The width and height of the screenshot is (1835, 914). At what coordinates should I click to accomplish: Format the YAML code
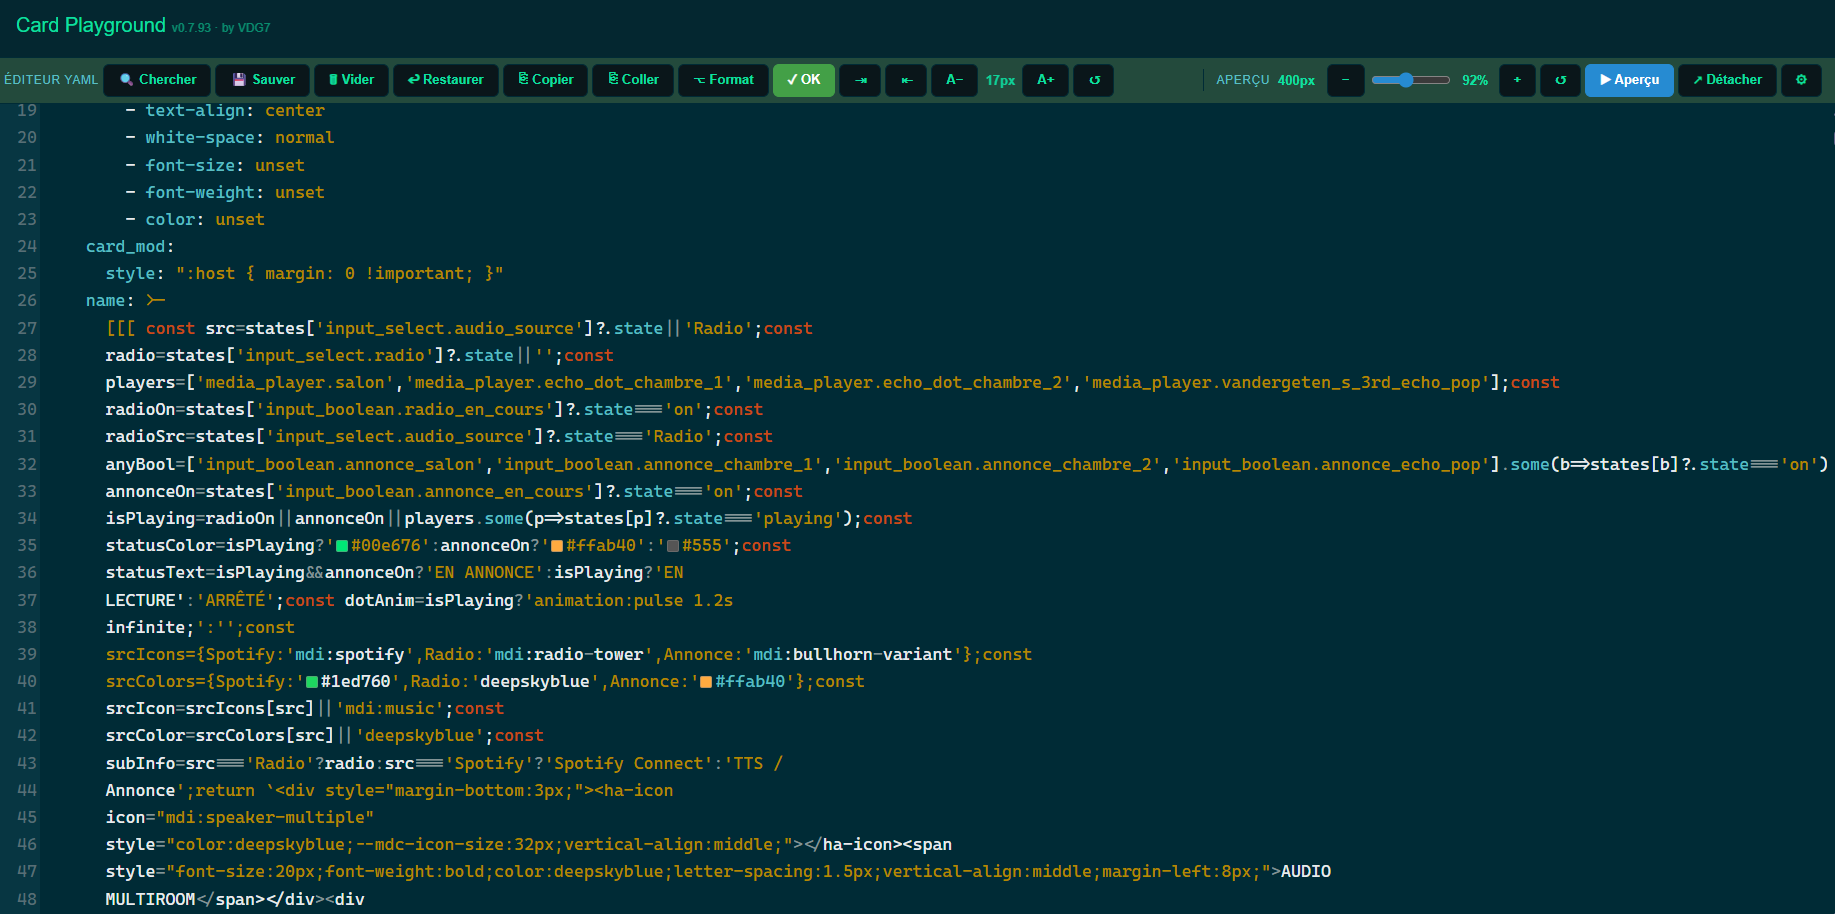(723, 80)
